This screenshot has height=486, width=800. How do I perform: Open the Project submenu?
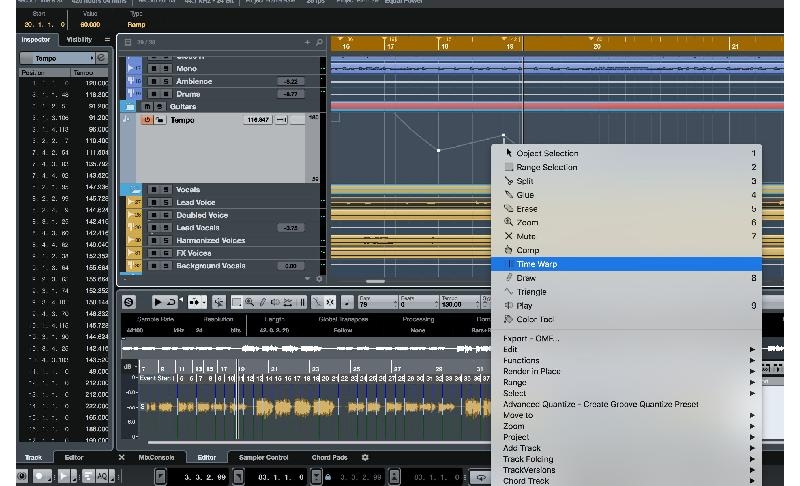click(626, 437)
